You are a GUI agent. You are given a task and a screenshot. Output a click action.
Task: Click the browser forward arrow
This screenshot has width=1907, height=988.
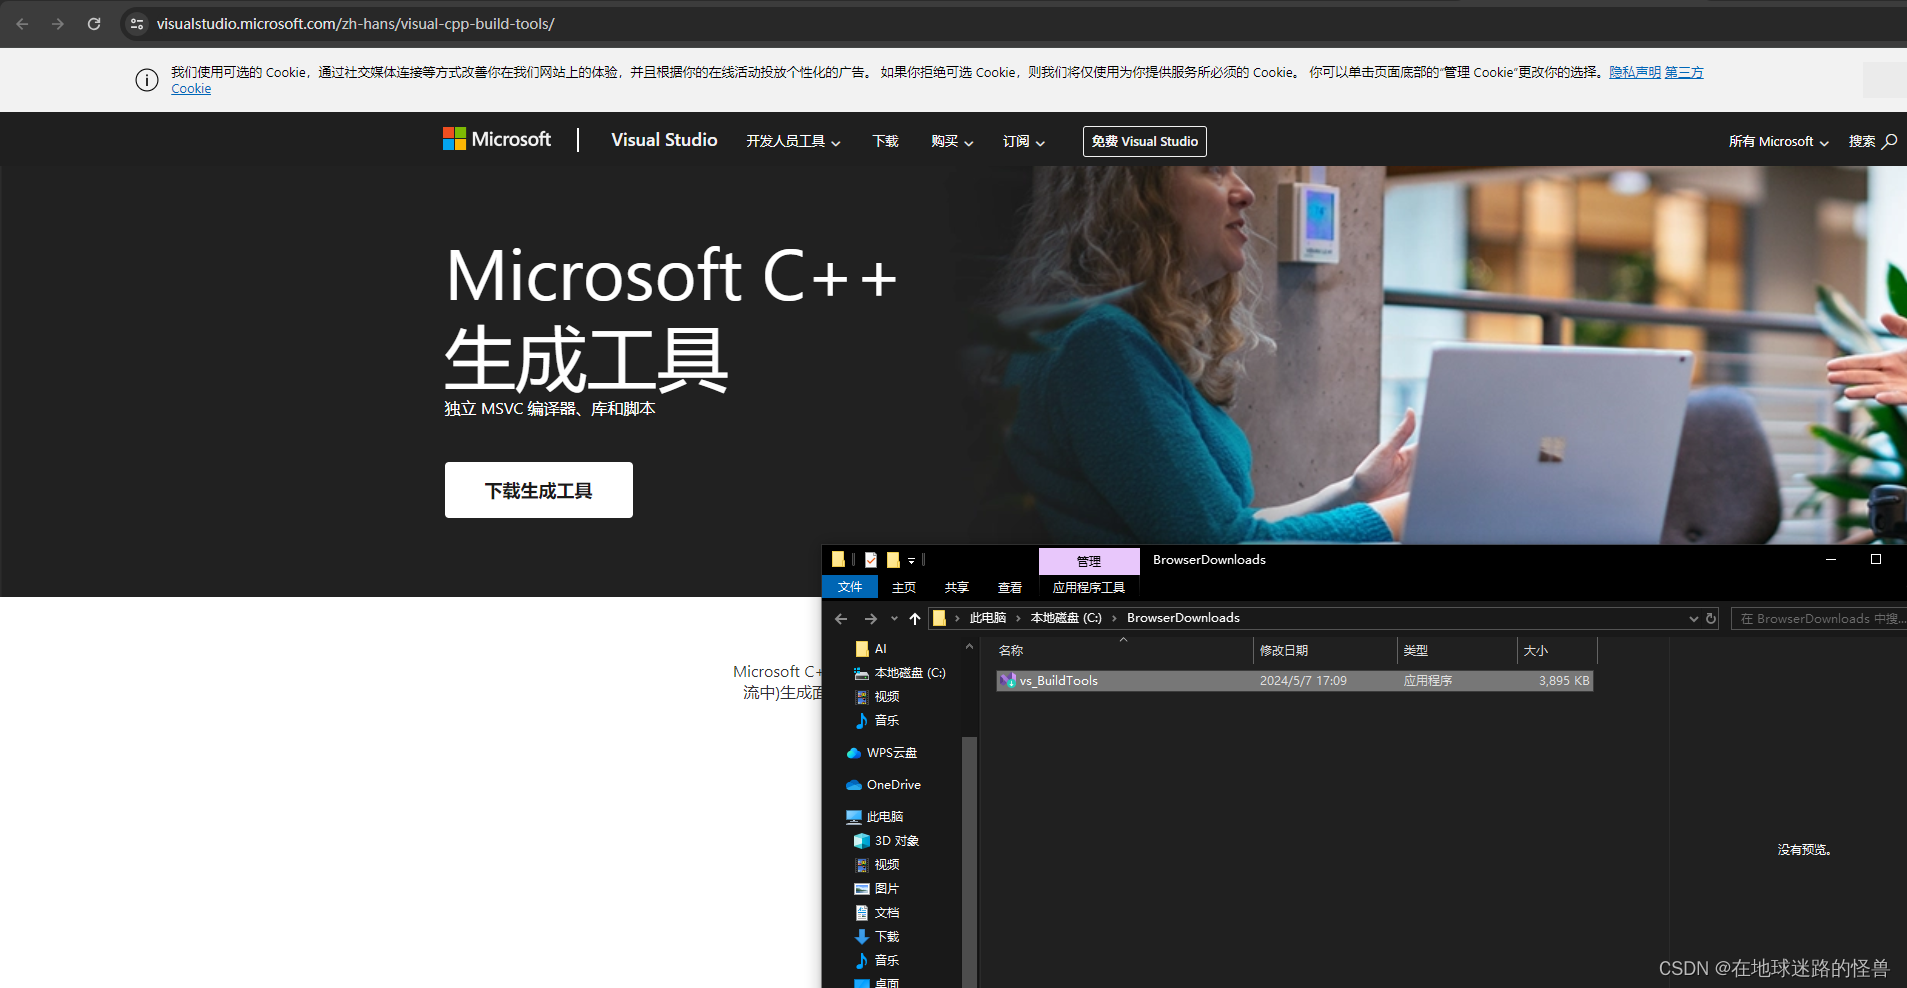(x=58, y=24)
